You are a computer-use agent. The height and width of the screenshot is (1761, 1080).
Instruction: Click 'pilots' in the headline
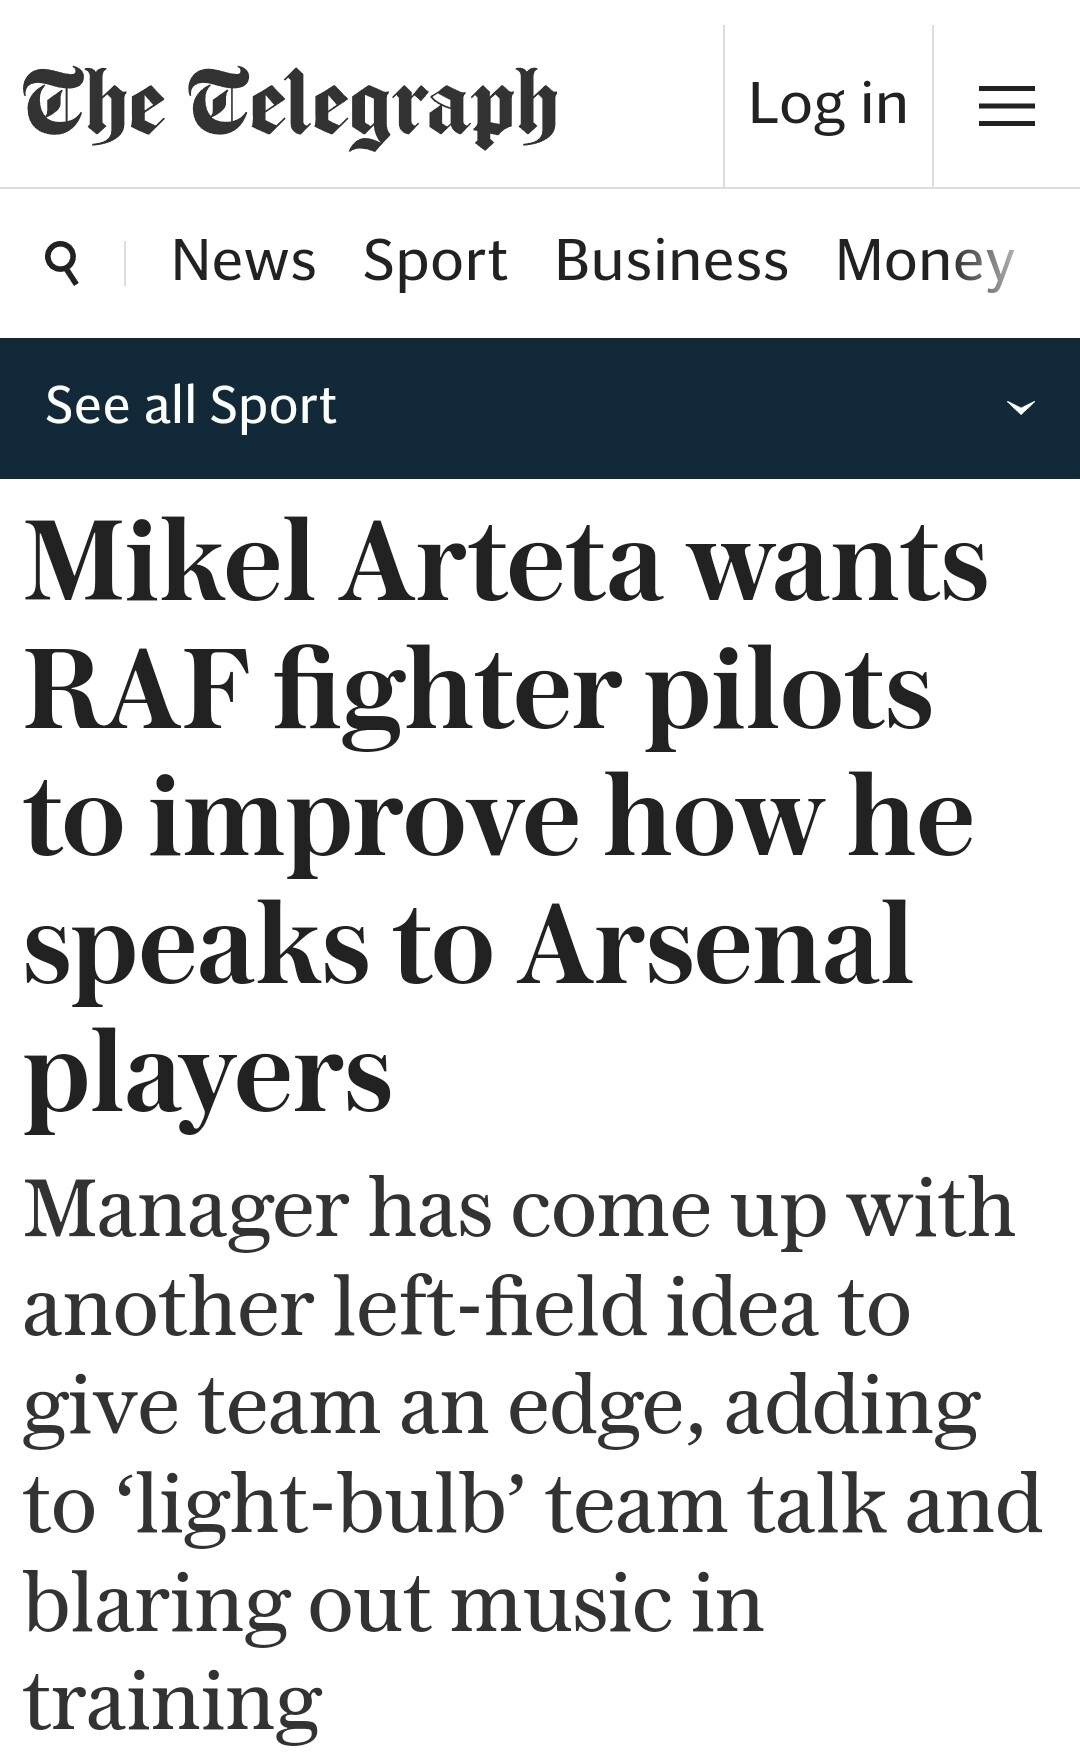point(790,688)
